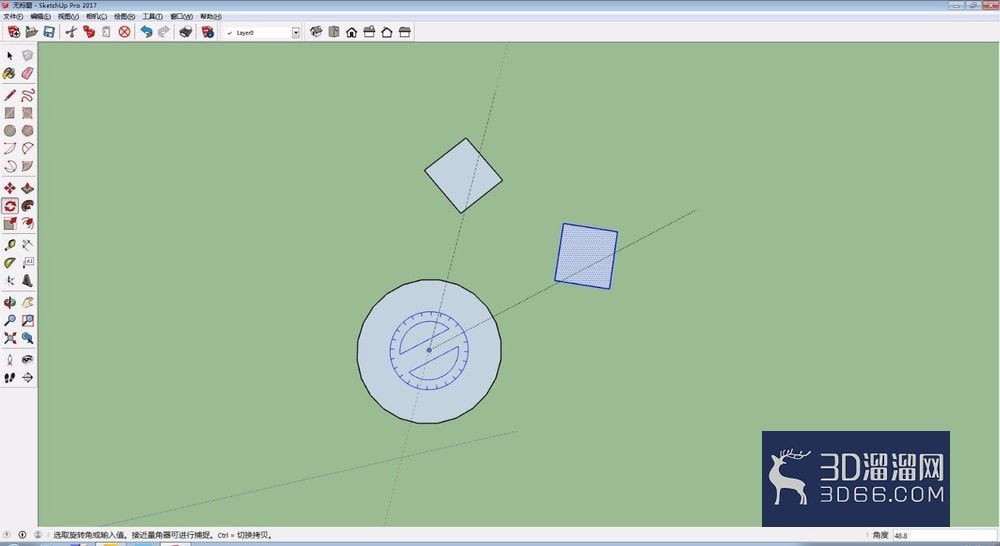Pick the Circle tool
Screen dimensions: 1000x546
(10, 131)
